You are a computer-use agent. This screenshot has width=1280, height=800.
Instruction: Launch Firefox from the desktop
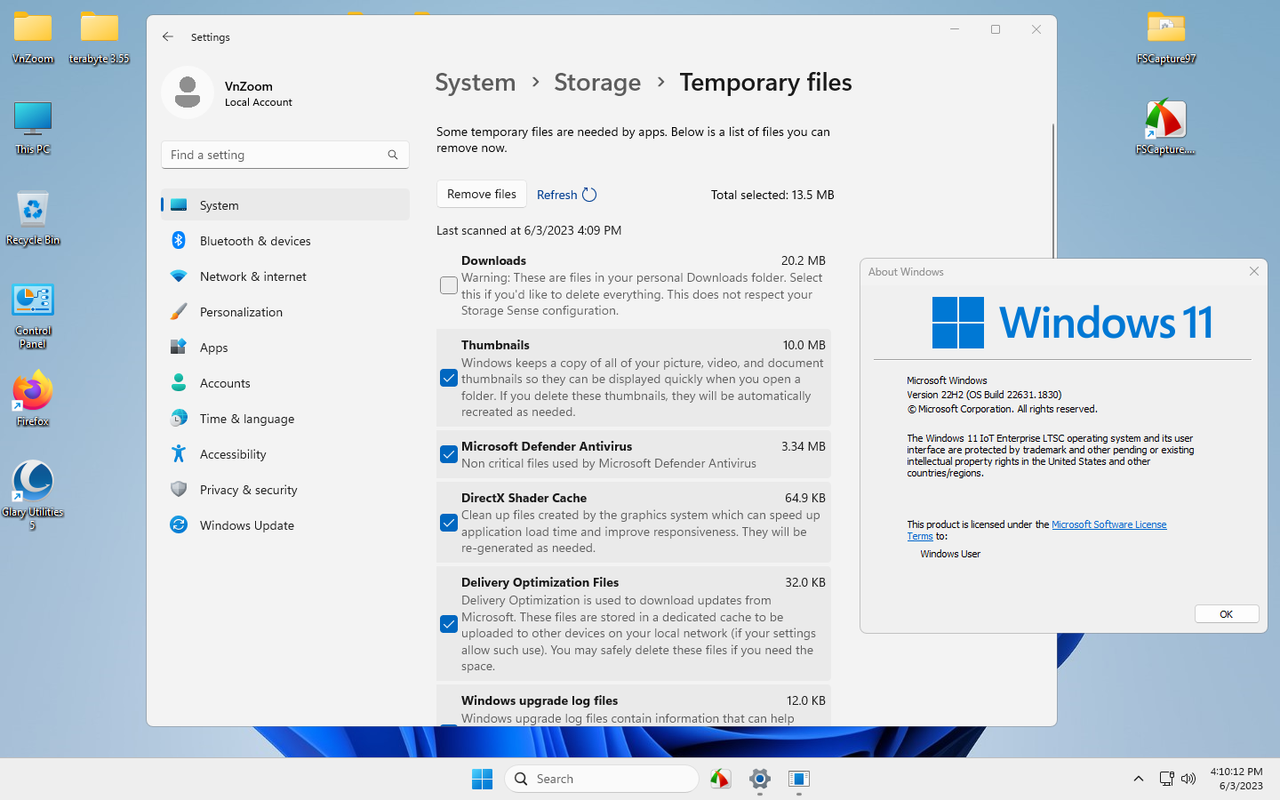pos(33,399)
